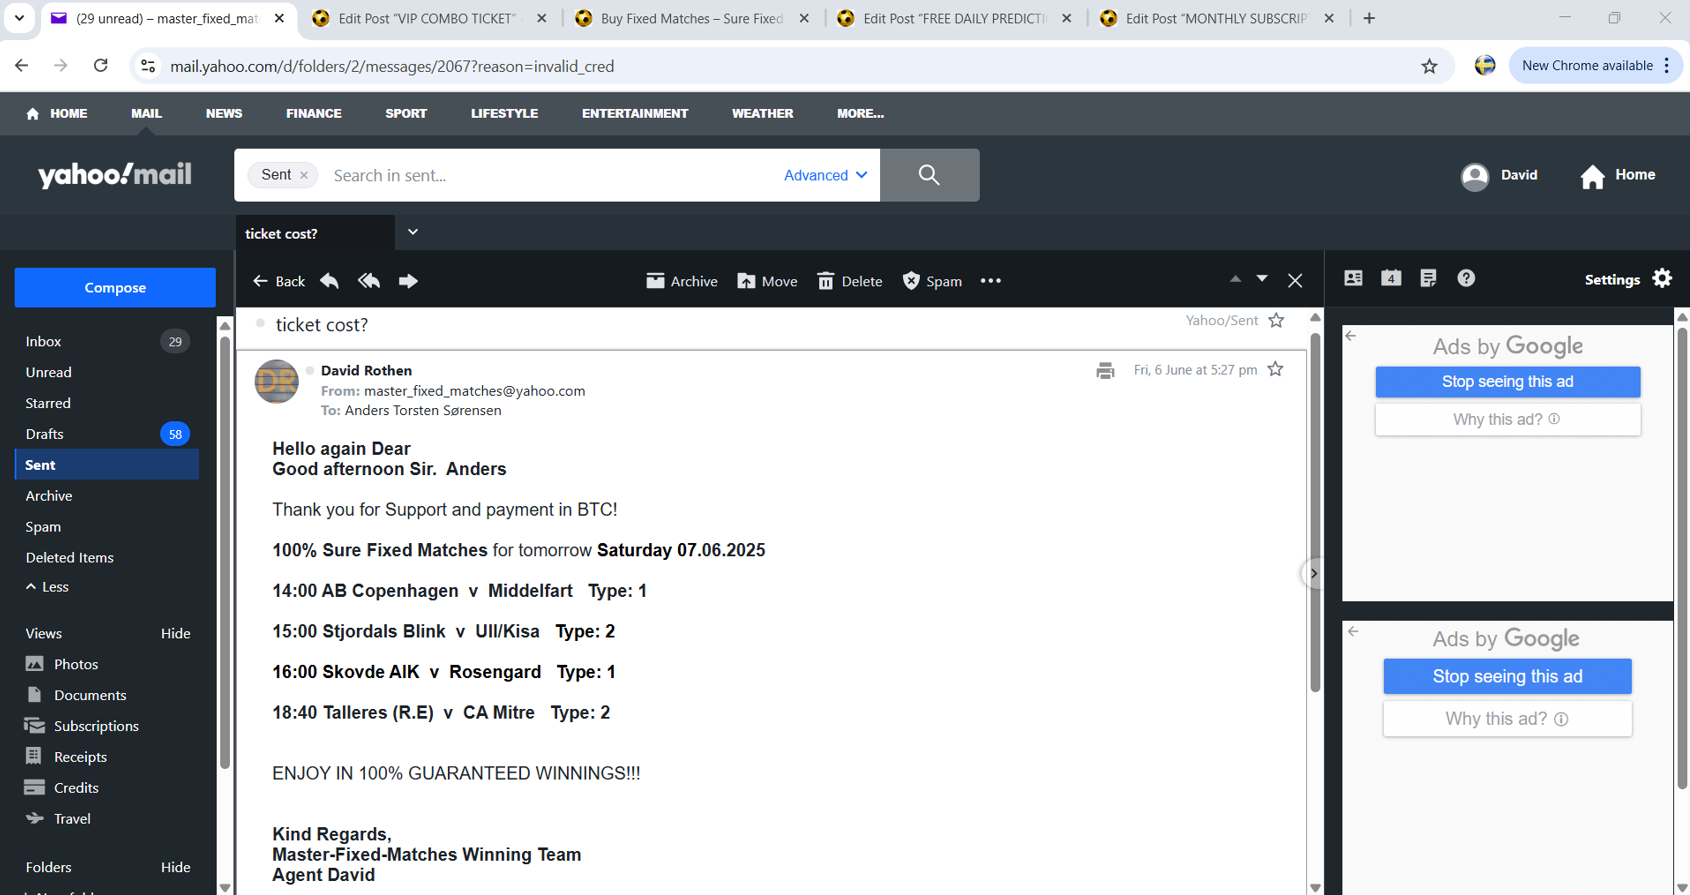Go to previous message with up arrow
The width and height of the screenshot is (1690, 895).
tap(1235, 279)
